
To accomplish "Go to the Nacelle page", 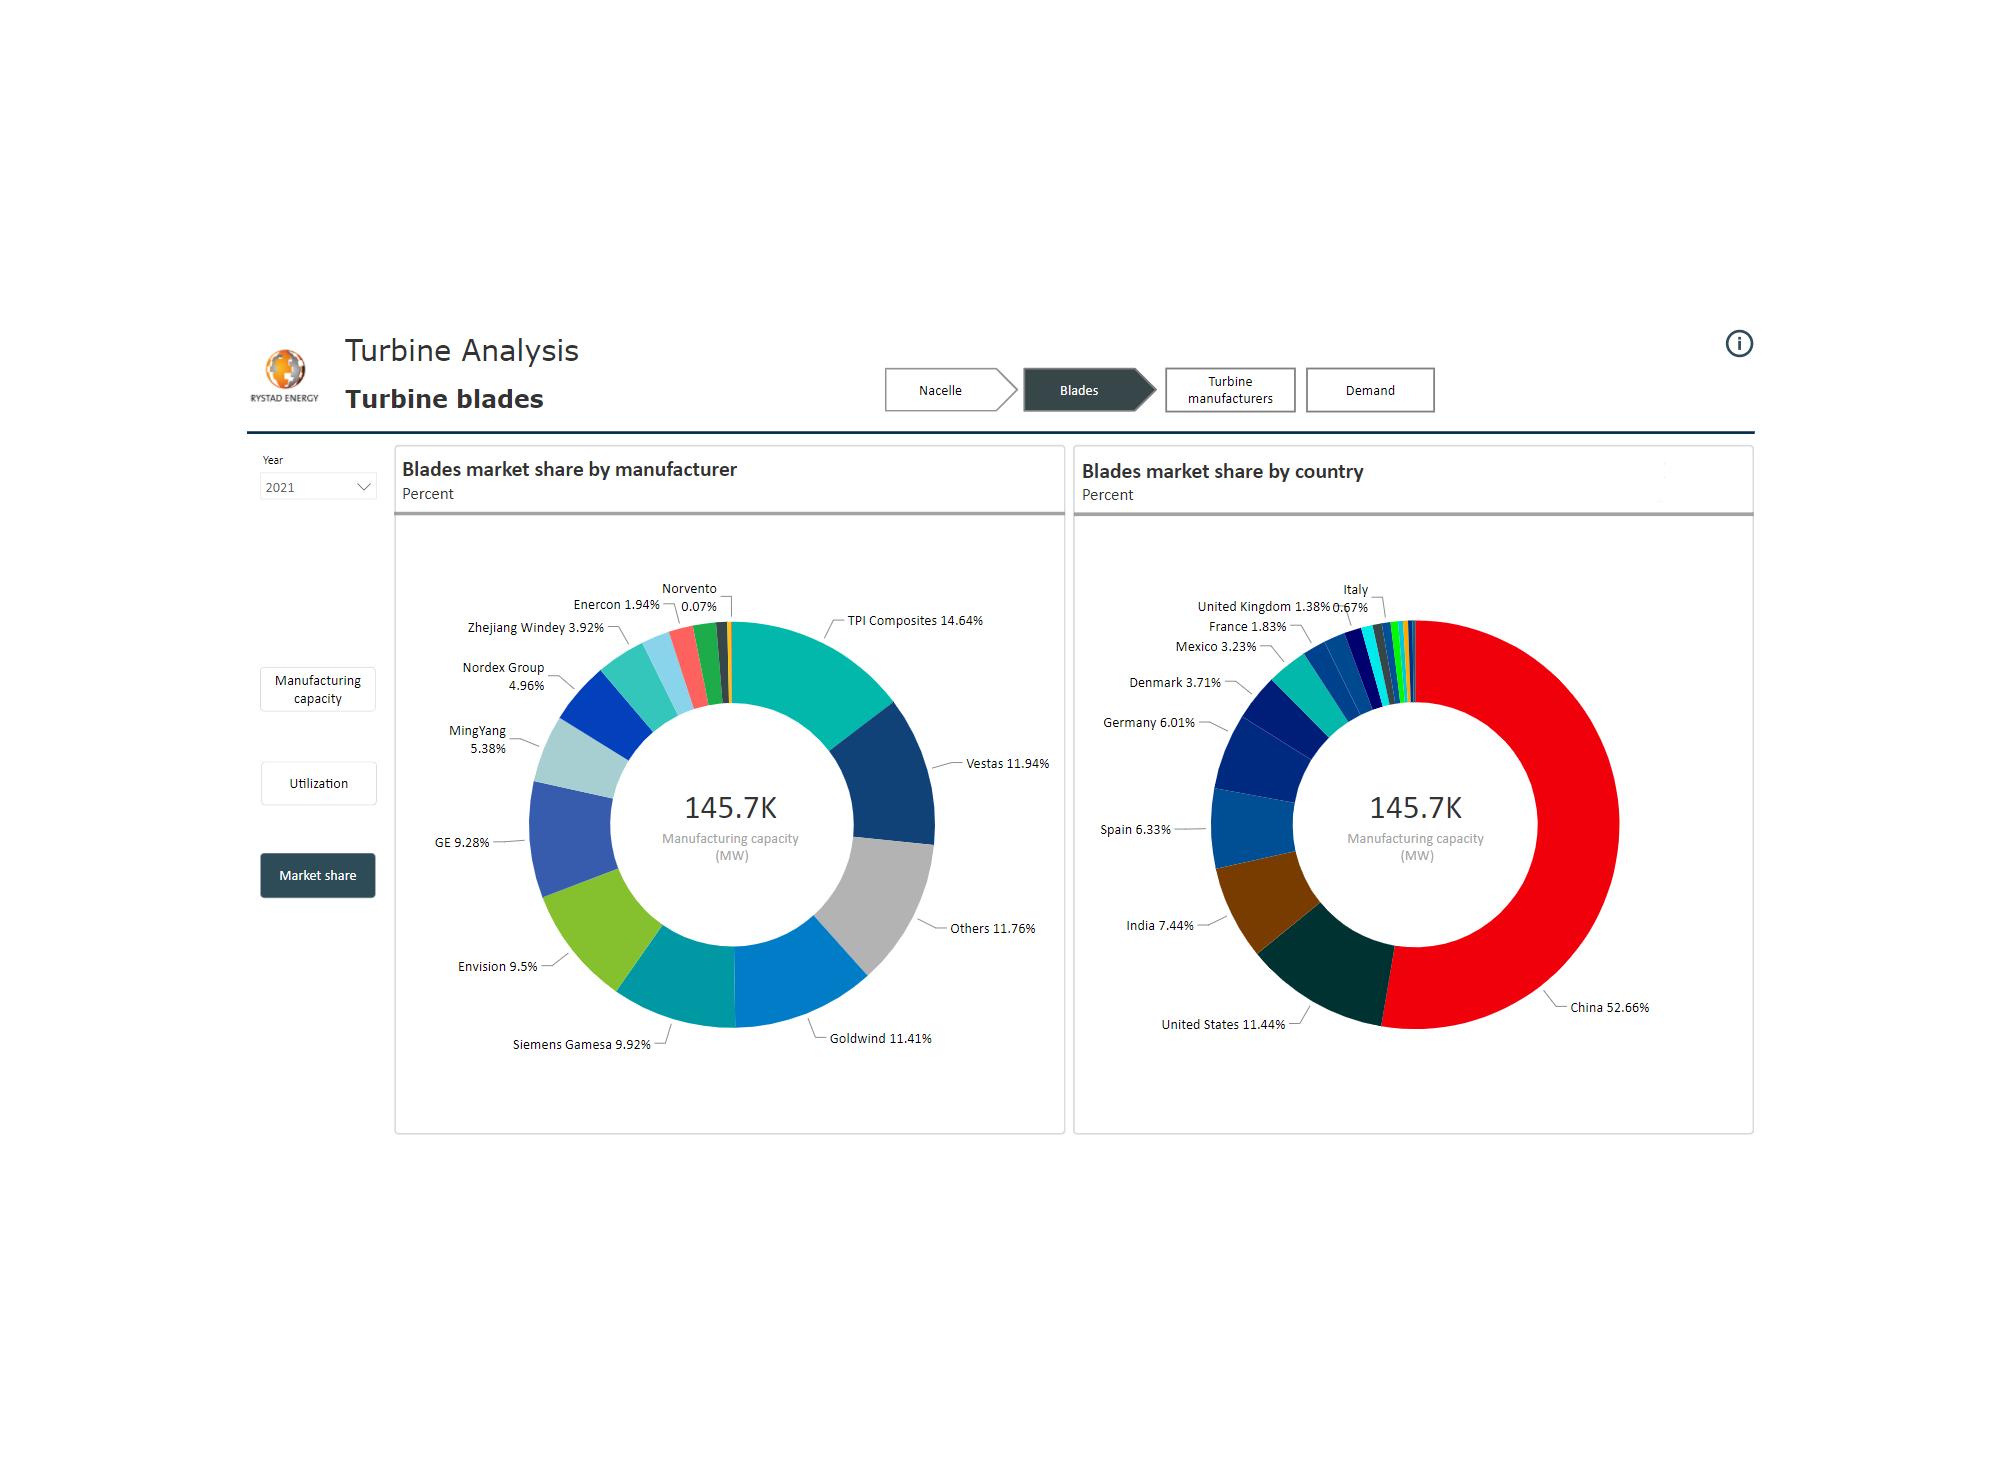I will [x=950, y=390].
